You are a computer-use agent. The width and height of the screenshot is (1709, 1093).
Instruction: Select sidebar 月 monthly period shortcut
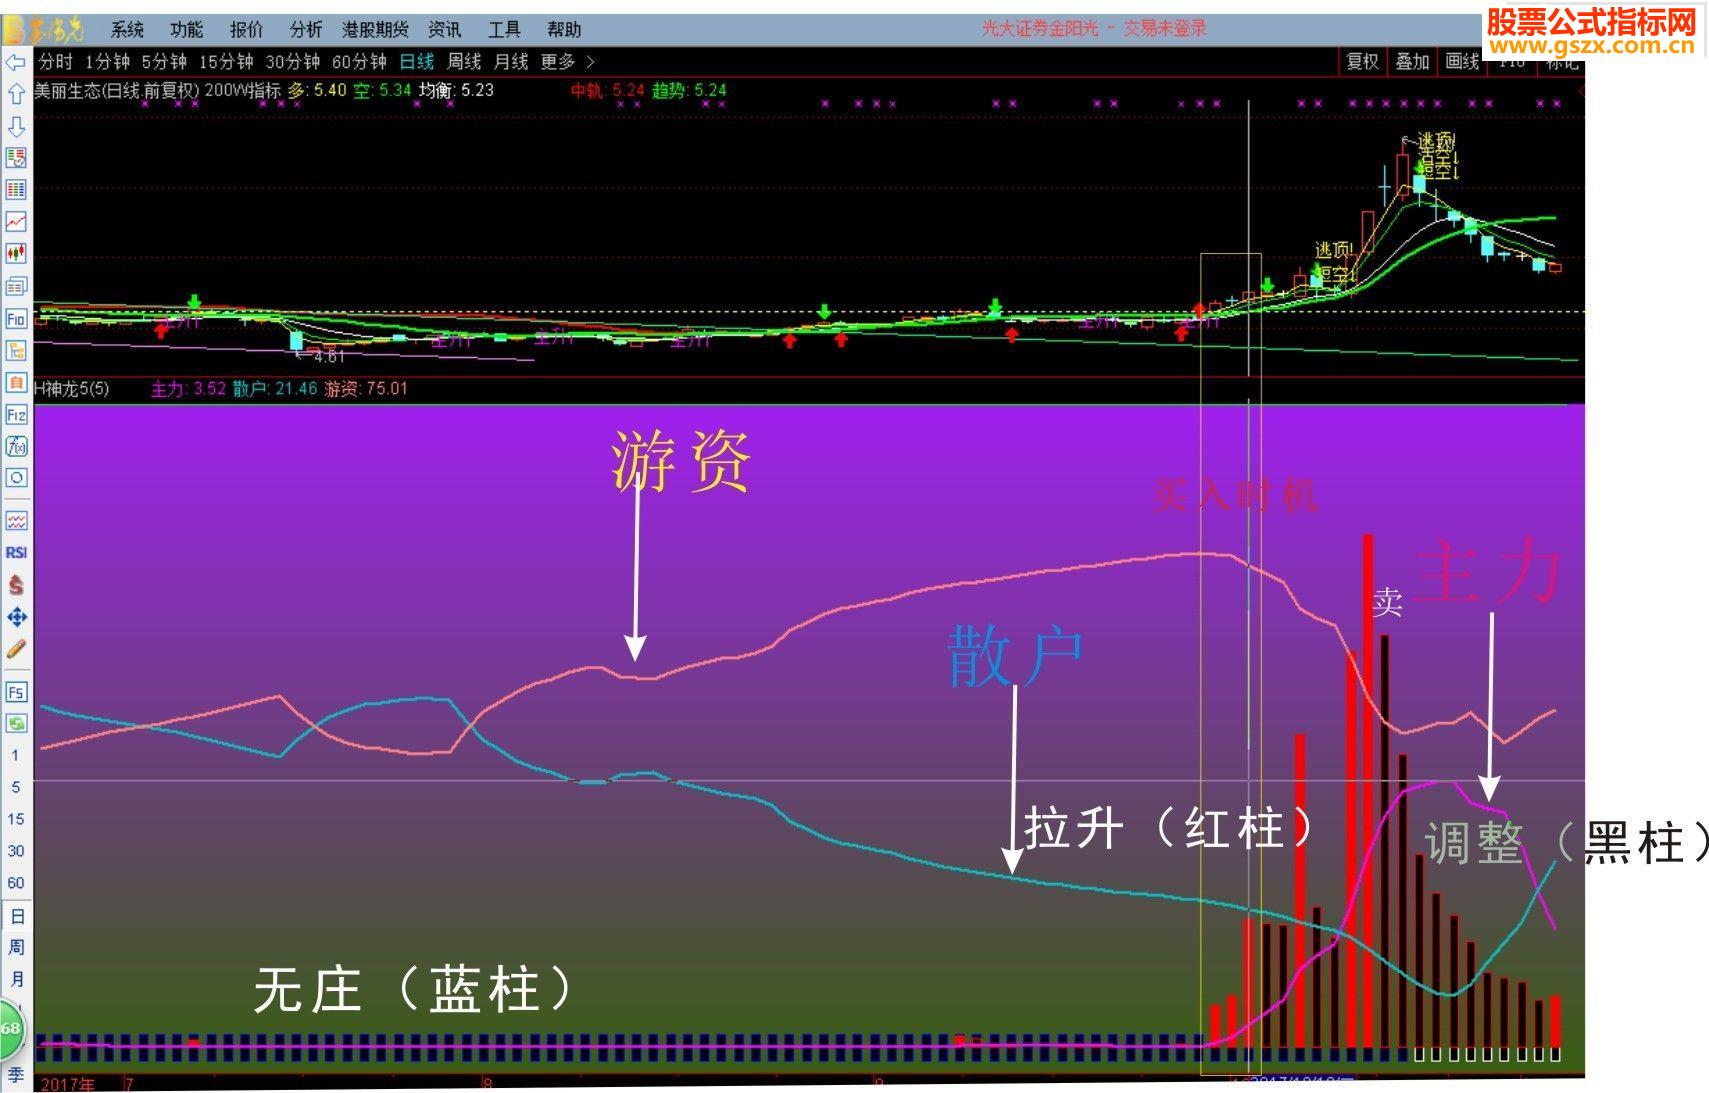(x=16, y=979)
